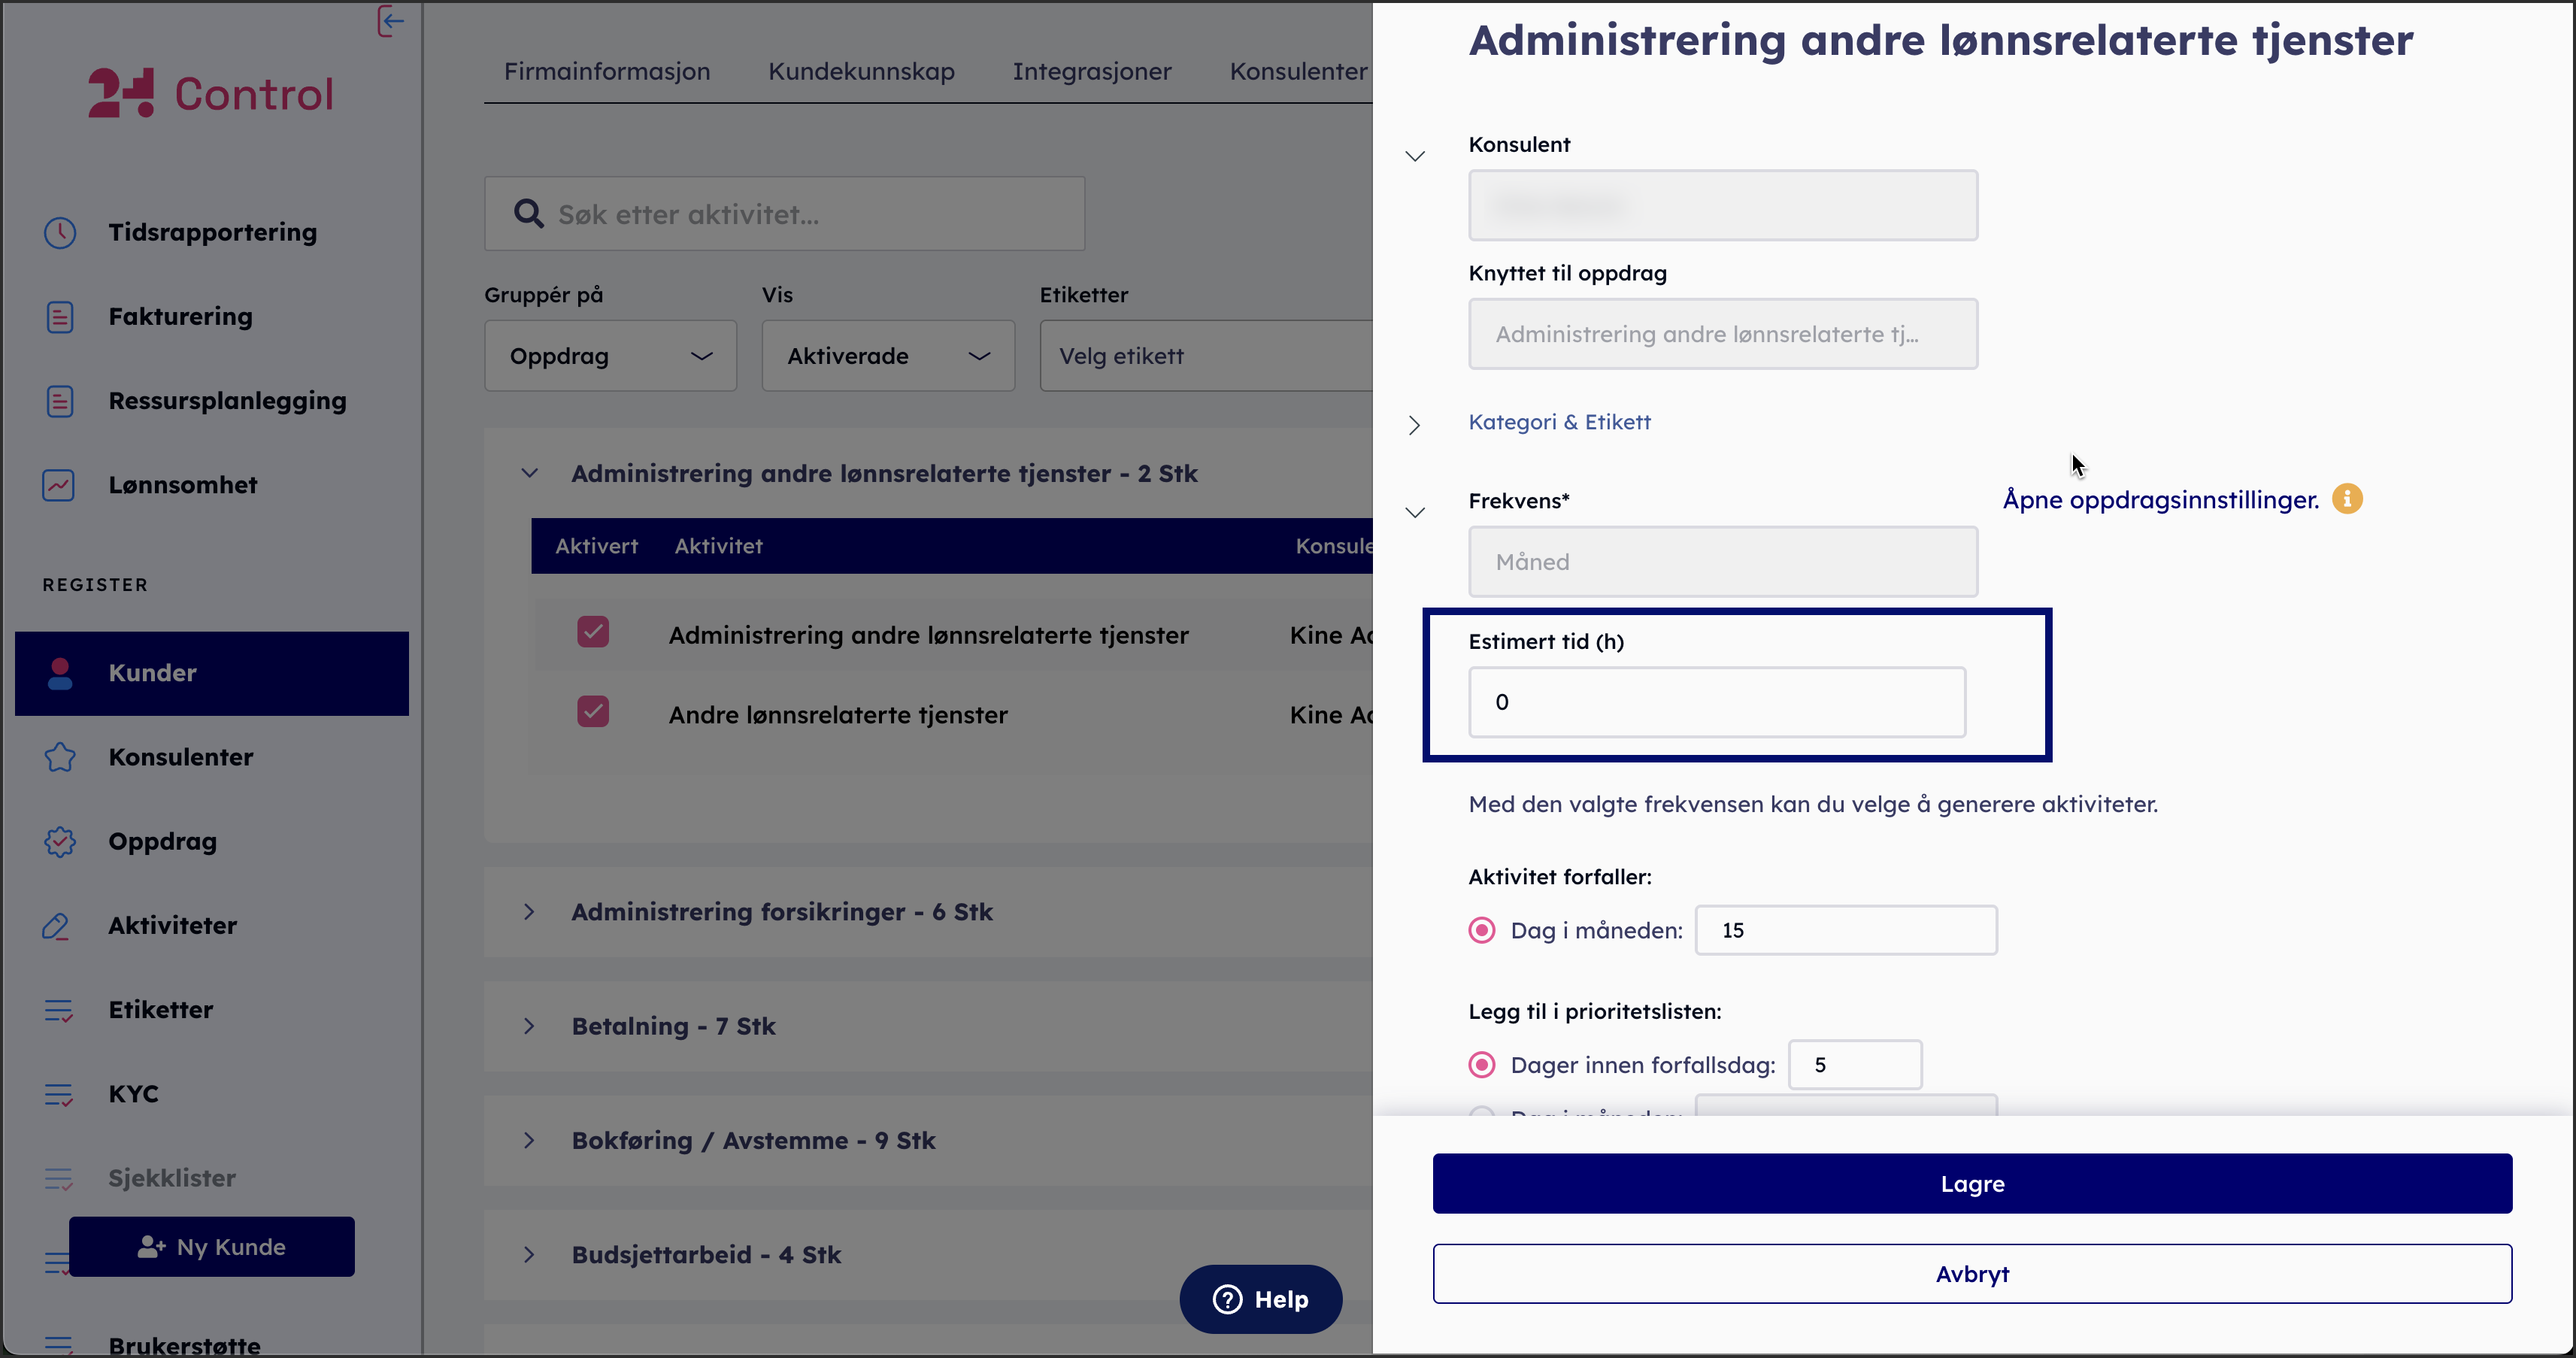The height and width of the screenshot is (1358, 2576).
Task: Uncheck Administrering andre lønnsrelaterte tjenester activity
Action: [593, 632]
